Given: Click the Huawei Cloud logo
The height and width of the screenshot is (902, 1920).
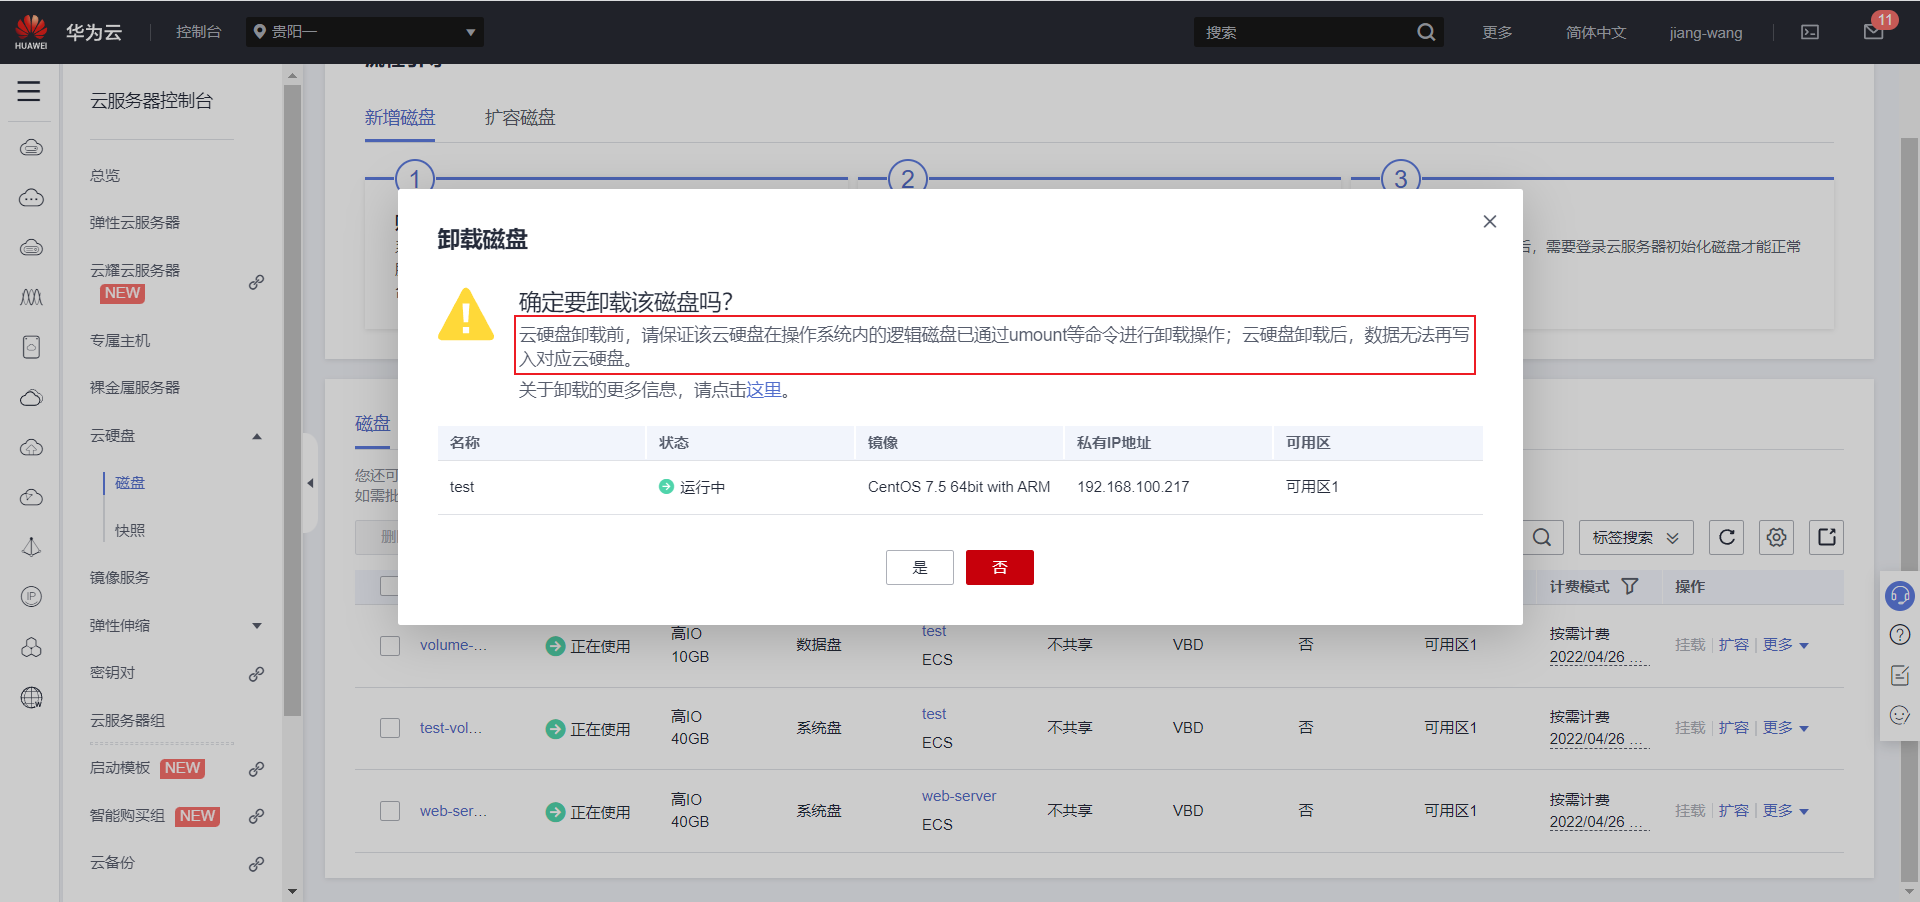Looking at the screenshot, I should (x=31, y=31).
